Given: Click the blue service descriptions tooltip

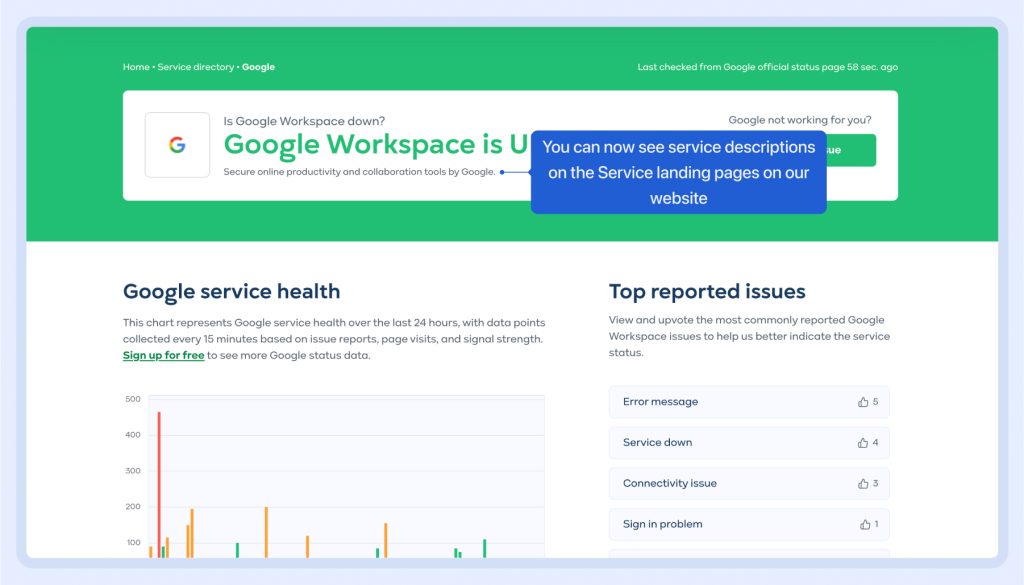Looking at the screenshot, I should 678,172.
